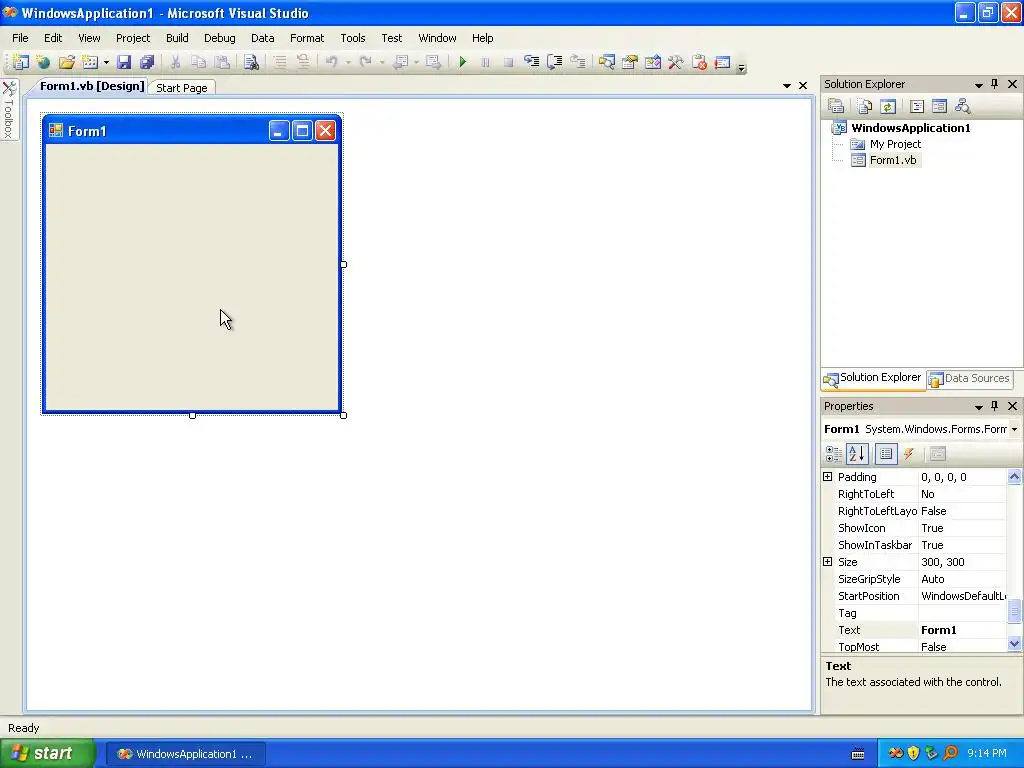Screen dimensions: 1024x768
Task: Expand the Padding property
Action: click(x=827, y=477)
